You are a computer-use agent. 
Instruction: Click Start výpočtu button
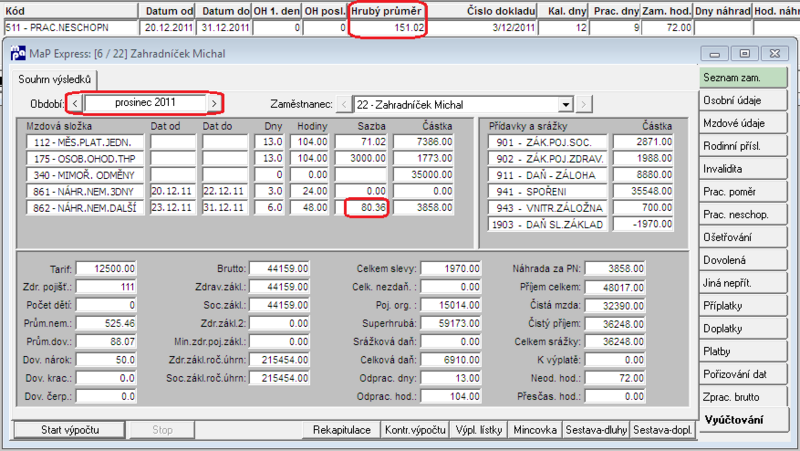(x=70, y=430)
